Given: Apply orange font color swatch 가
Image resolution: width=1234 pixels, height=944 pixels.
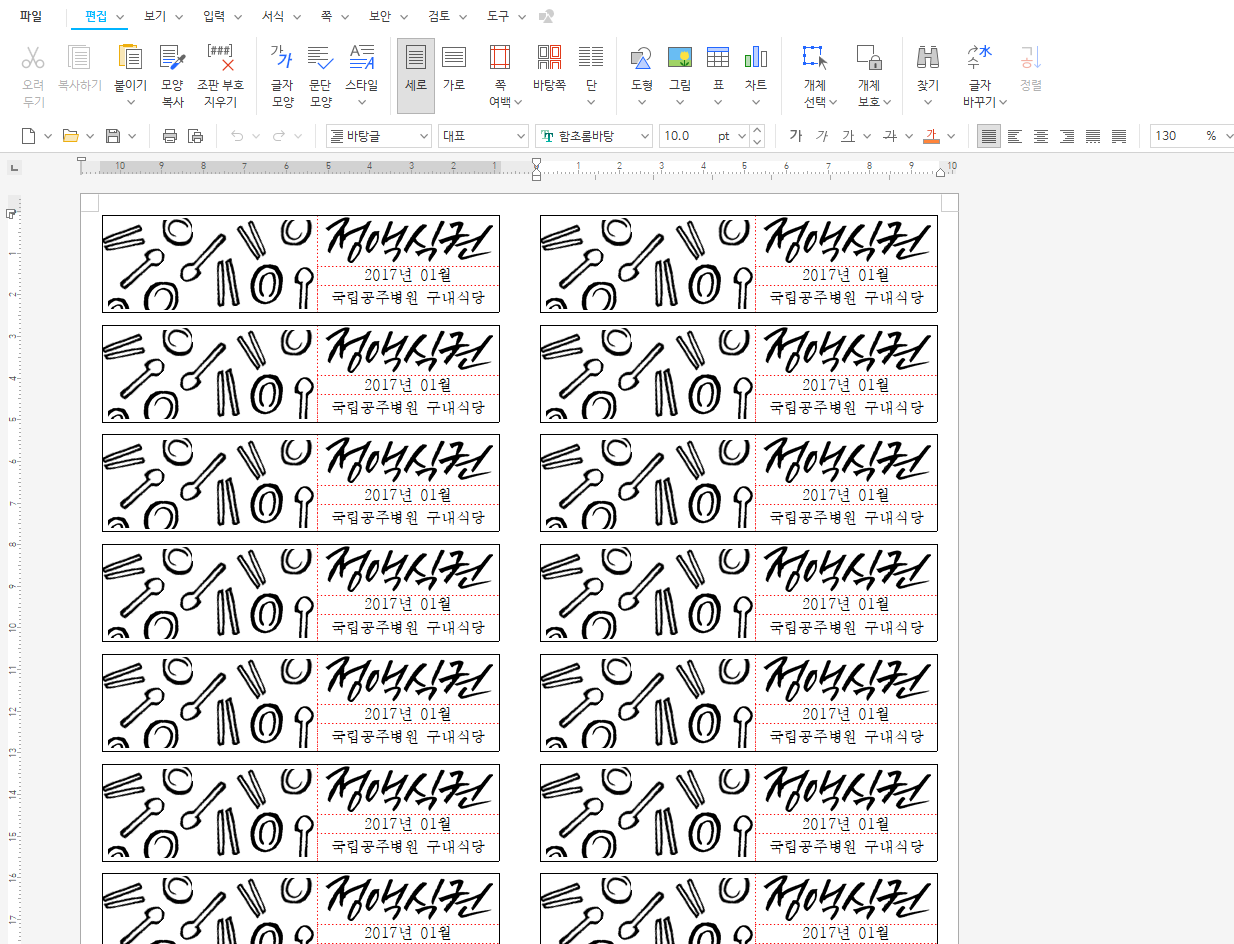Looking at the screenshot, I should [x=931, y=136].
